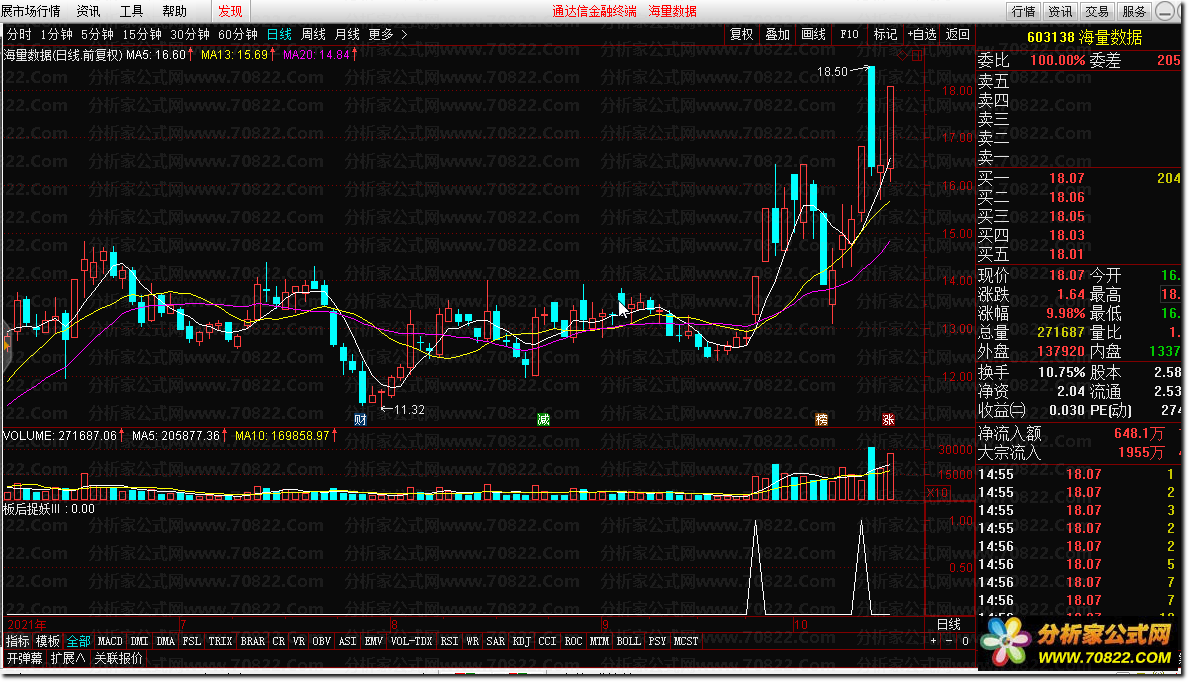Switch to 分时 intraday view

pyautogui.click(x=19, y=34)
